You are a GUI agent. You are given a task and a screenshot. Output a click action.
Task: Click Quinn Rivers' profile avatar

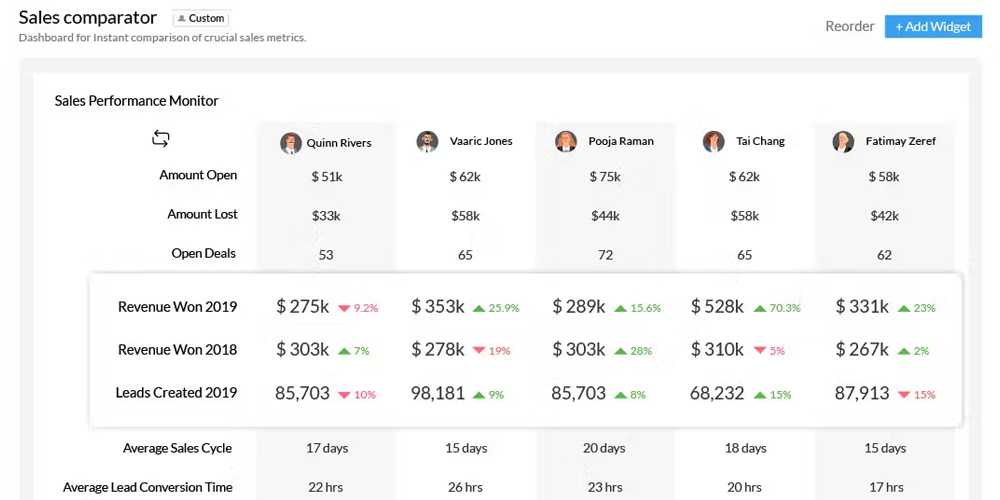pyautogui.click(x=291, y=142)
